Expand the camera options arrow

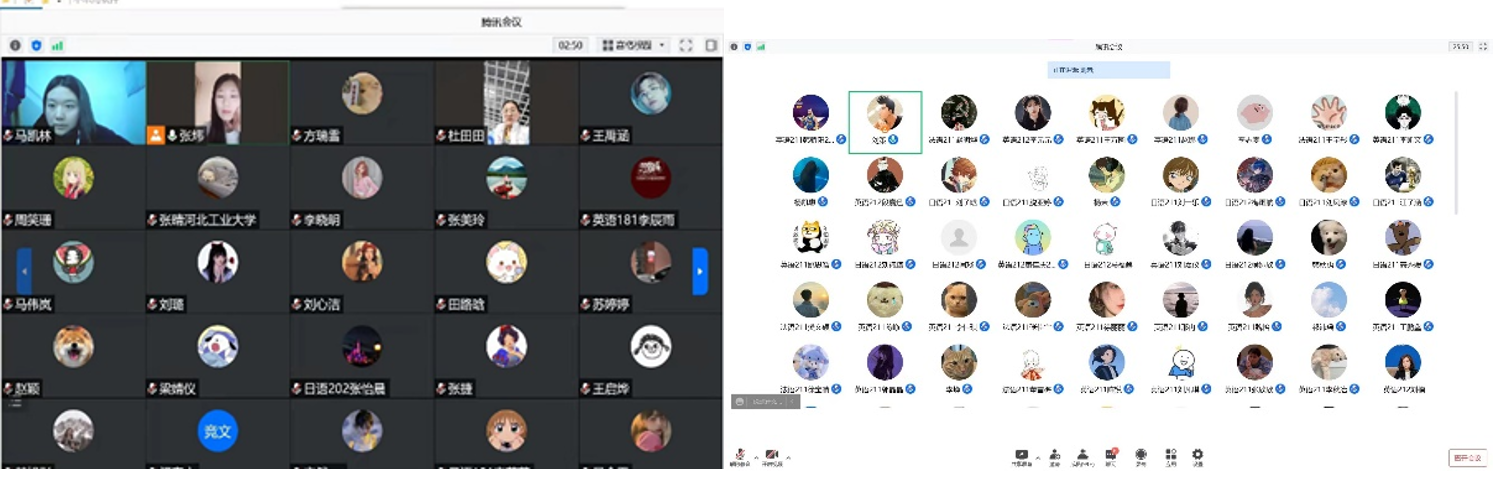[788, 457]
